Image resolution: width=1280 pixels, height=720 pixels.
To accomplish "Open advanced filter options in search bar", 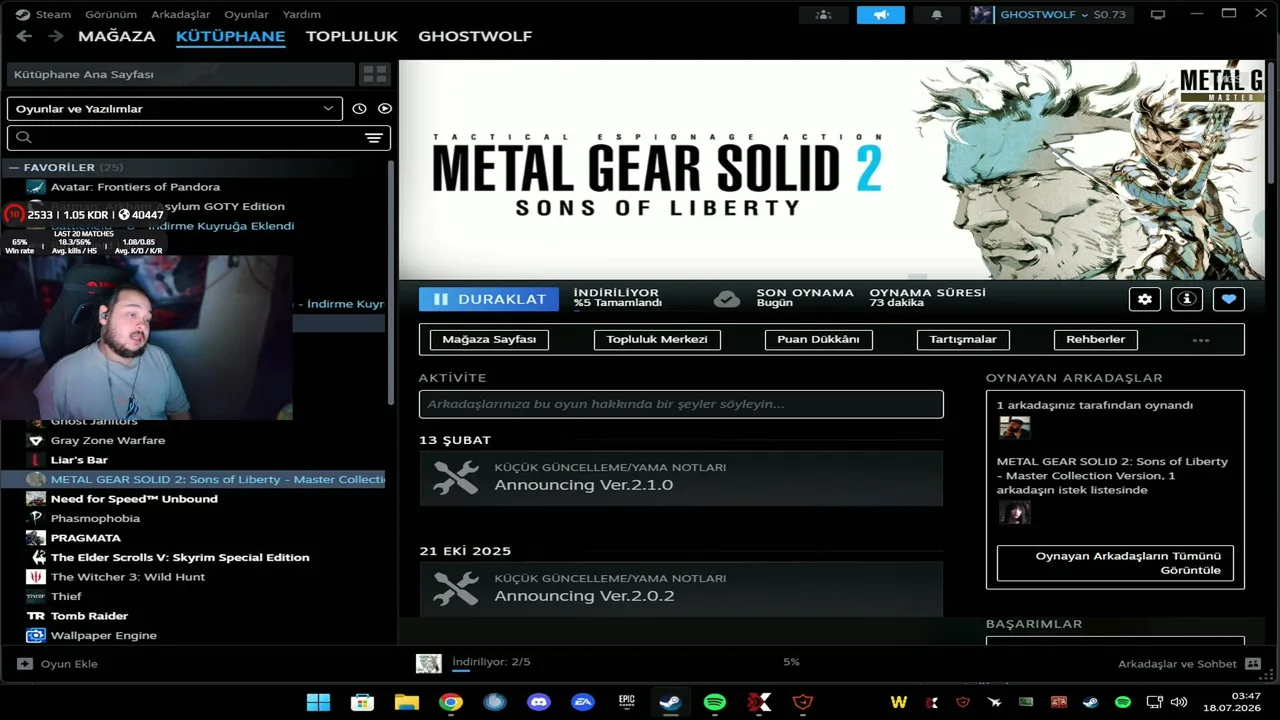I will 374,138.
